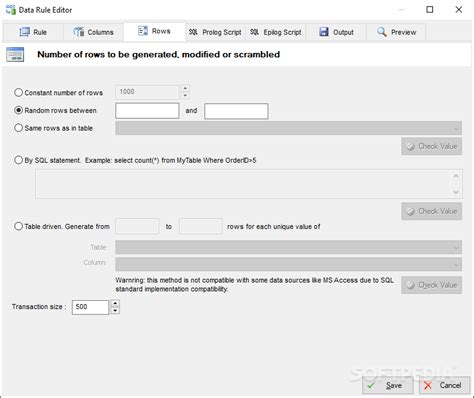Increase the Transaction size value

[115, 303]
